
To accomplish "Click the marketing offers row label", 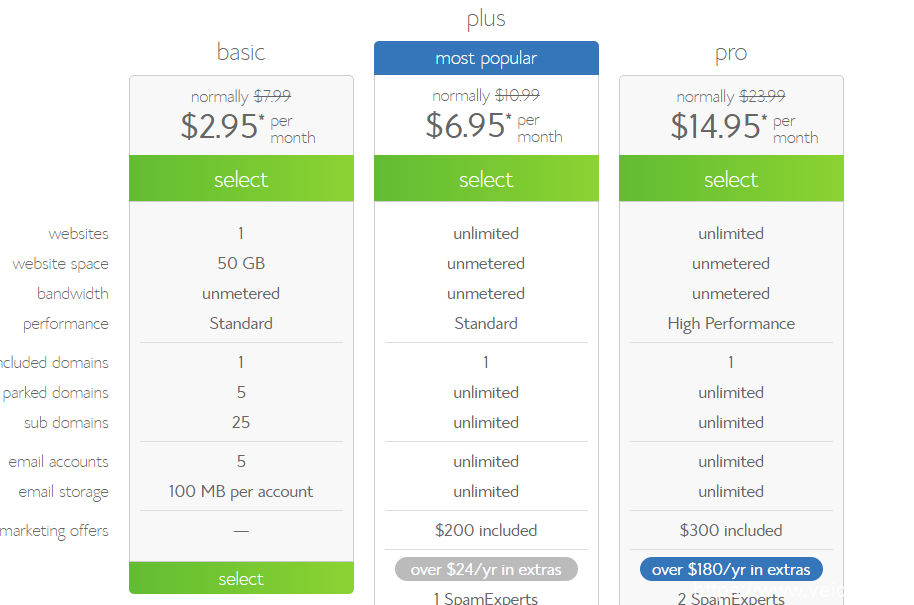I will click(x=55, y=531).
